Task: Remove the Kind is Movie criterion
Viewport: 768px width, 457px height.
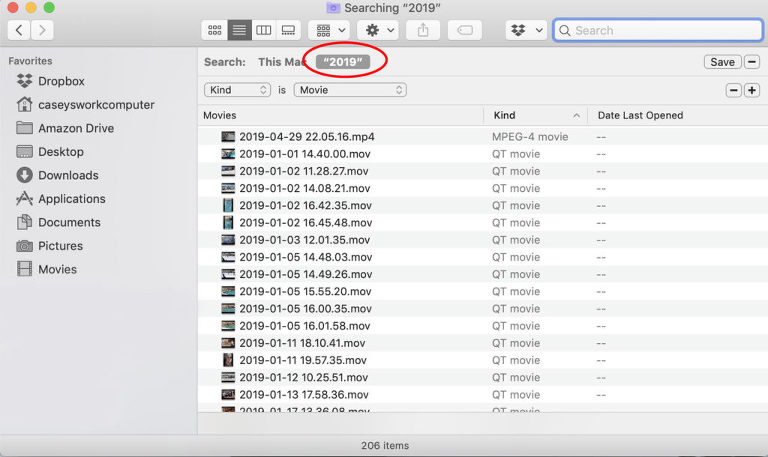Action: click(733, 90)
